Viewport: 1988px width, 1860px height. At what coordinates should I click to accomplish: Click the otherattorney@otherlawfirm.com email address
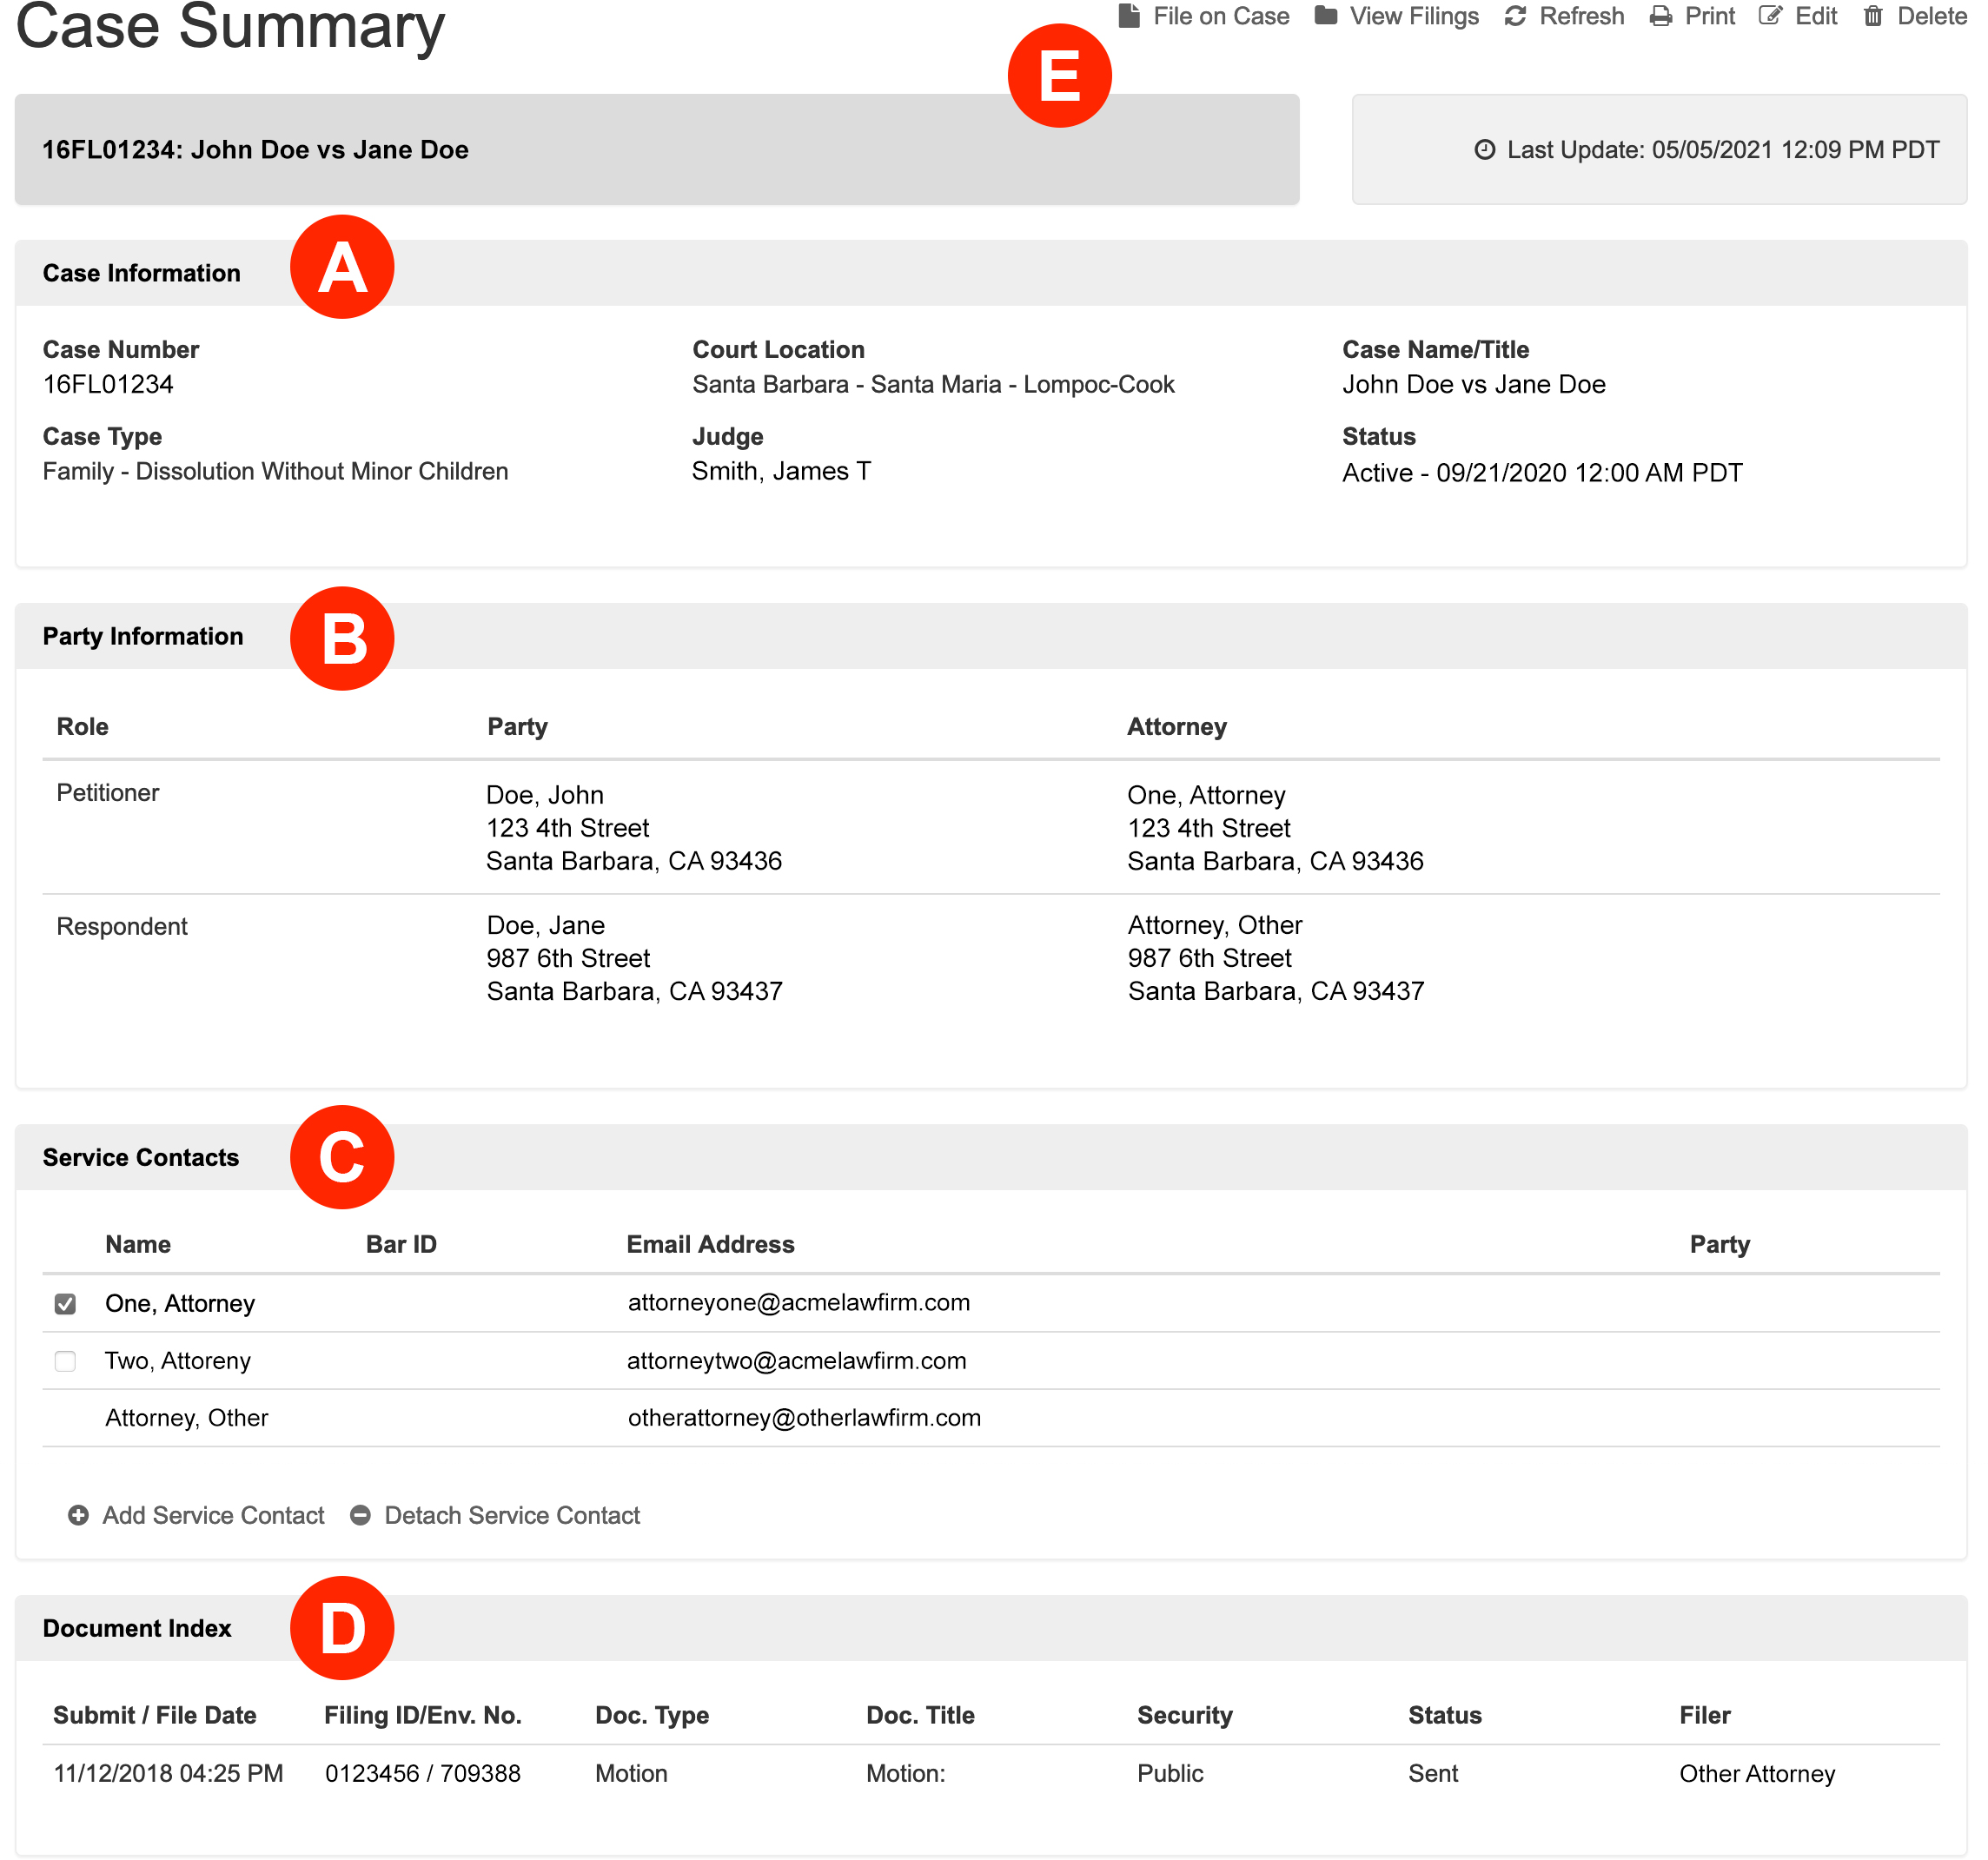click(804, 1418)
